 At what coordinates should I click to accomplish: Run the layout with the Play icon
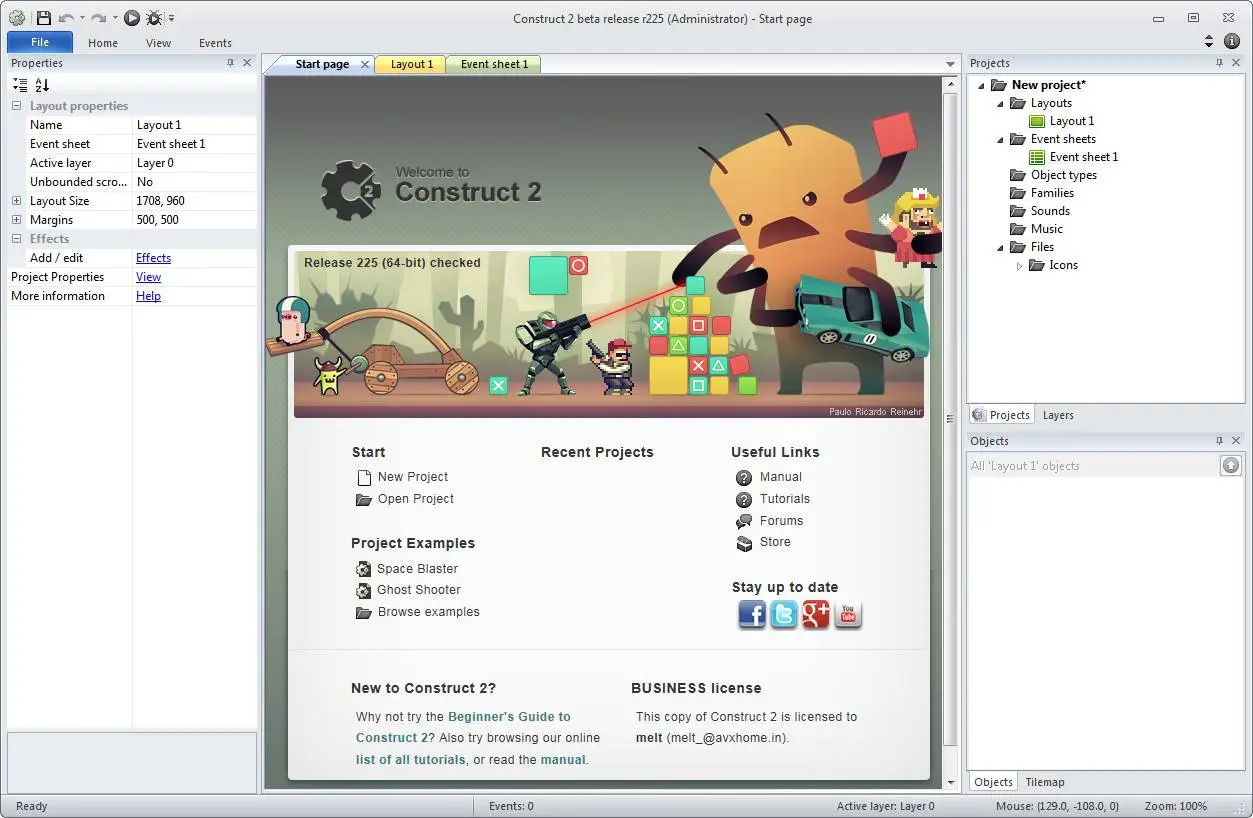[x=132, y=18]
